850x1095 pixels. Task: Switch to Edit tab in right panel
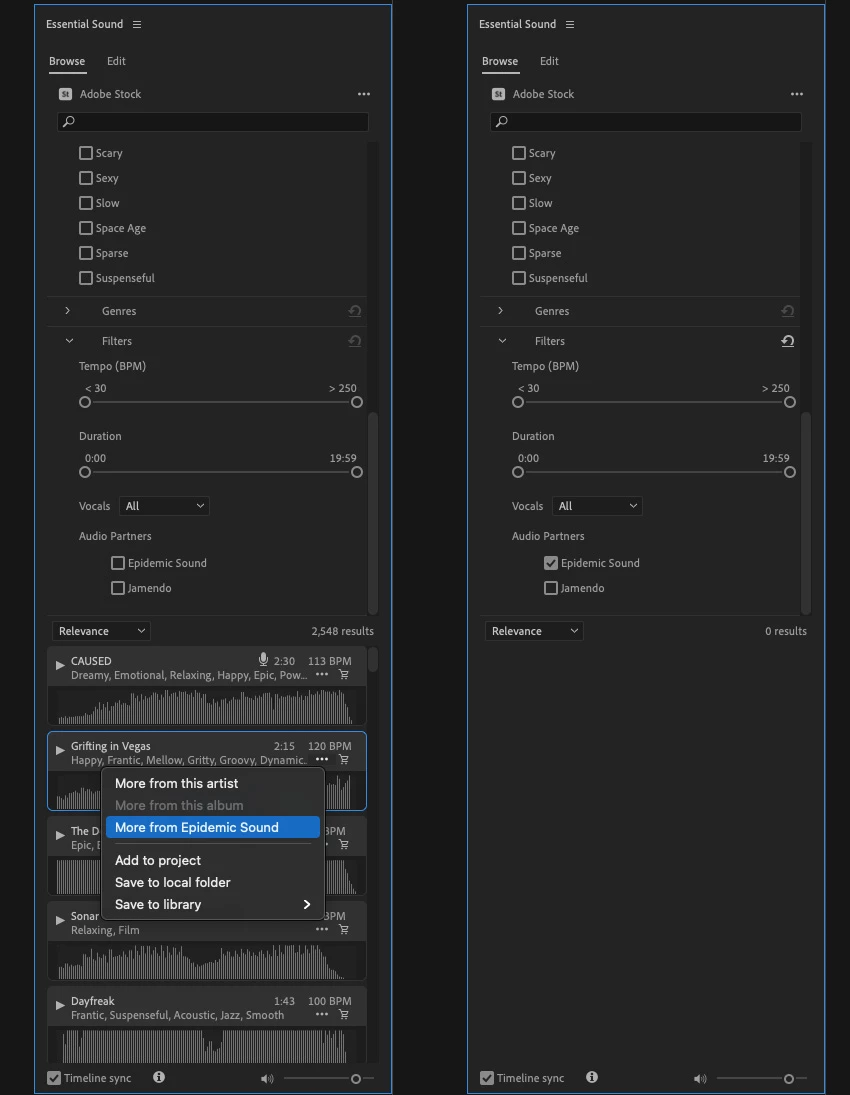pos(549,61)
